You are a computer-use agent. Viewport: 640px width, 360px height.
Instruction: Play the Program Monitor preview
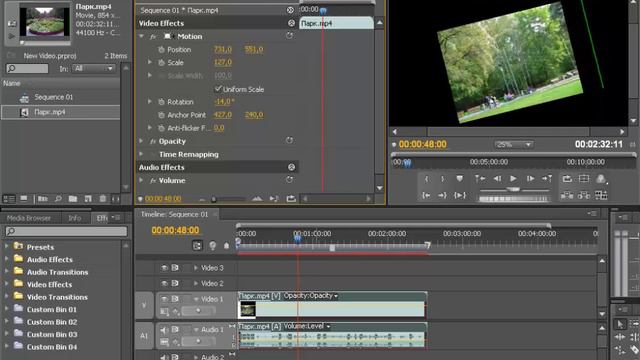[x=513, y=178]
